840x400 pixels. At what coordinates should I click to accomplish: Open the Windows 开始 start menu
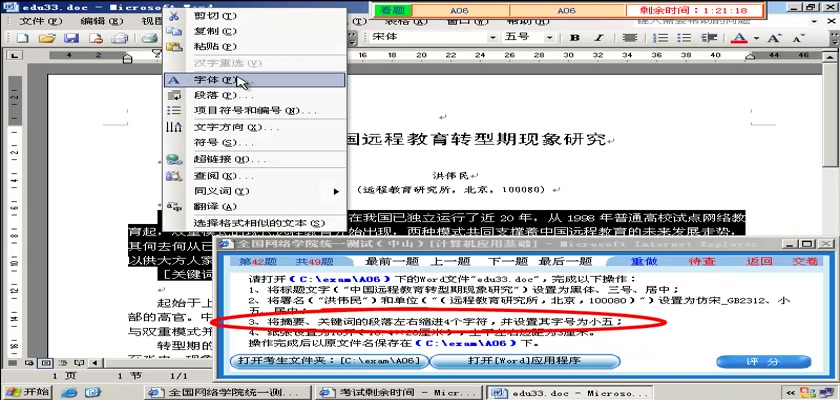pos(27,392)
